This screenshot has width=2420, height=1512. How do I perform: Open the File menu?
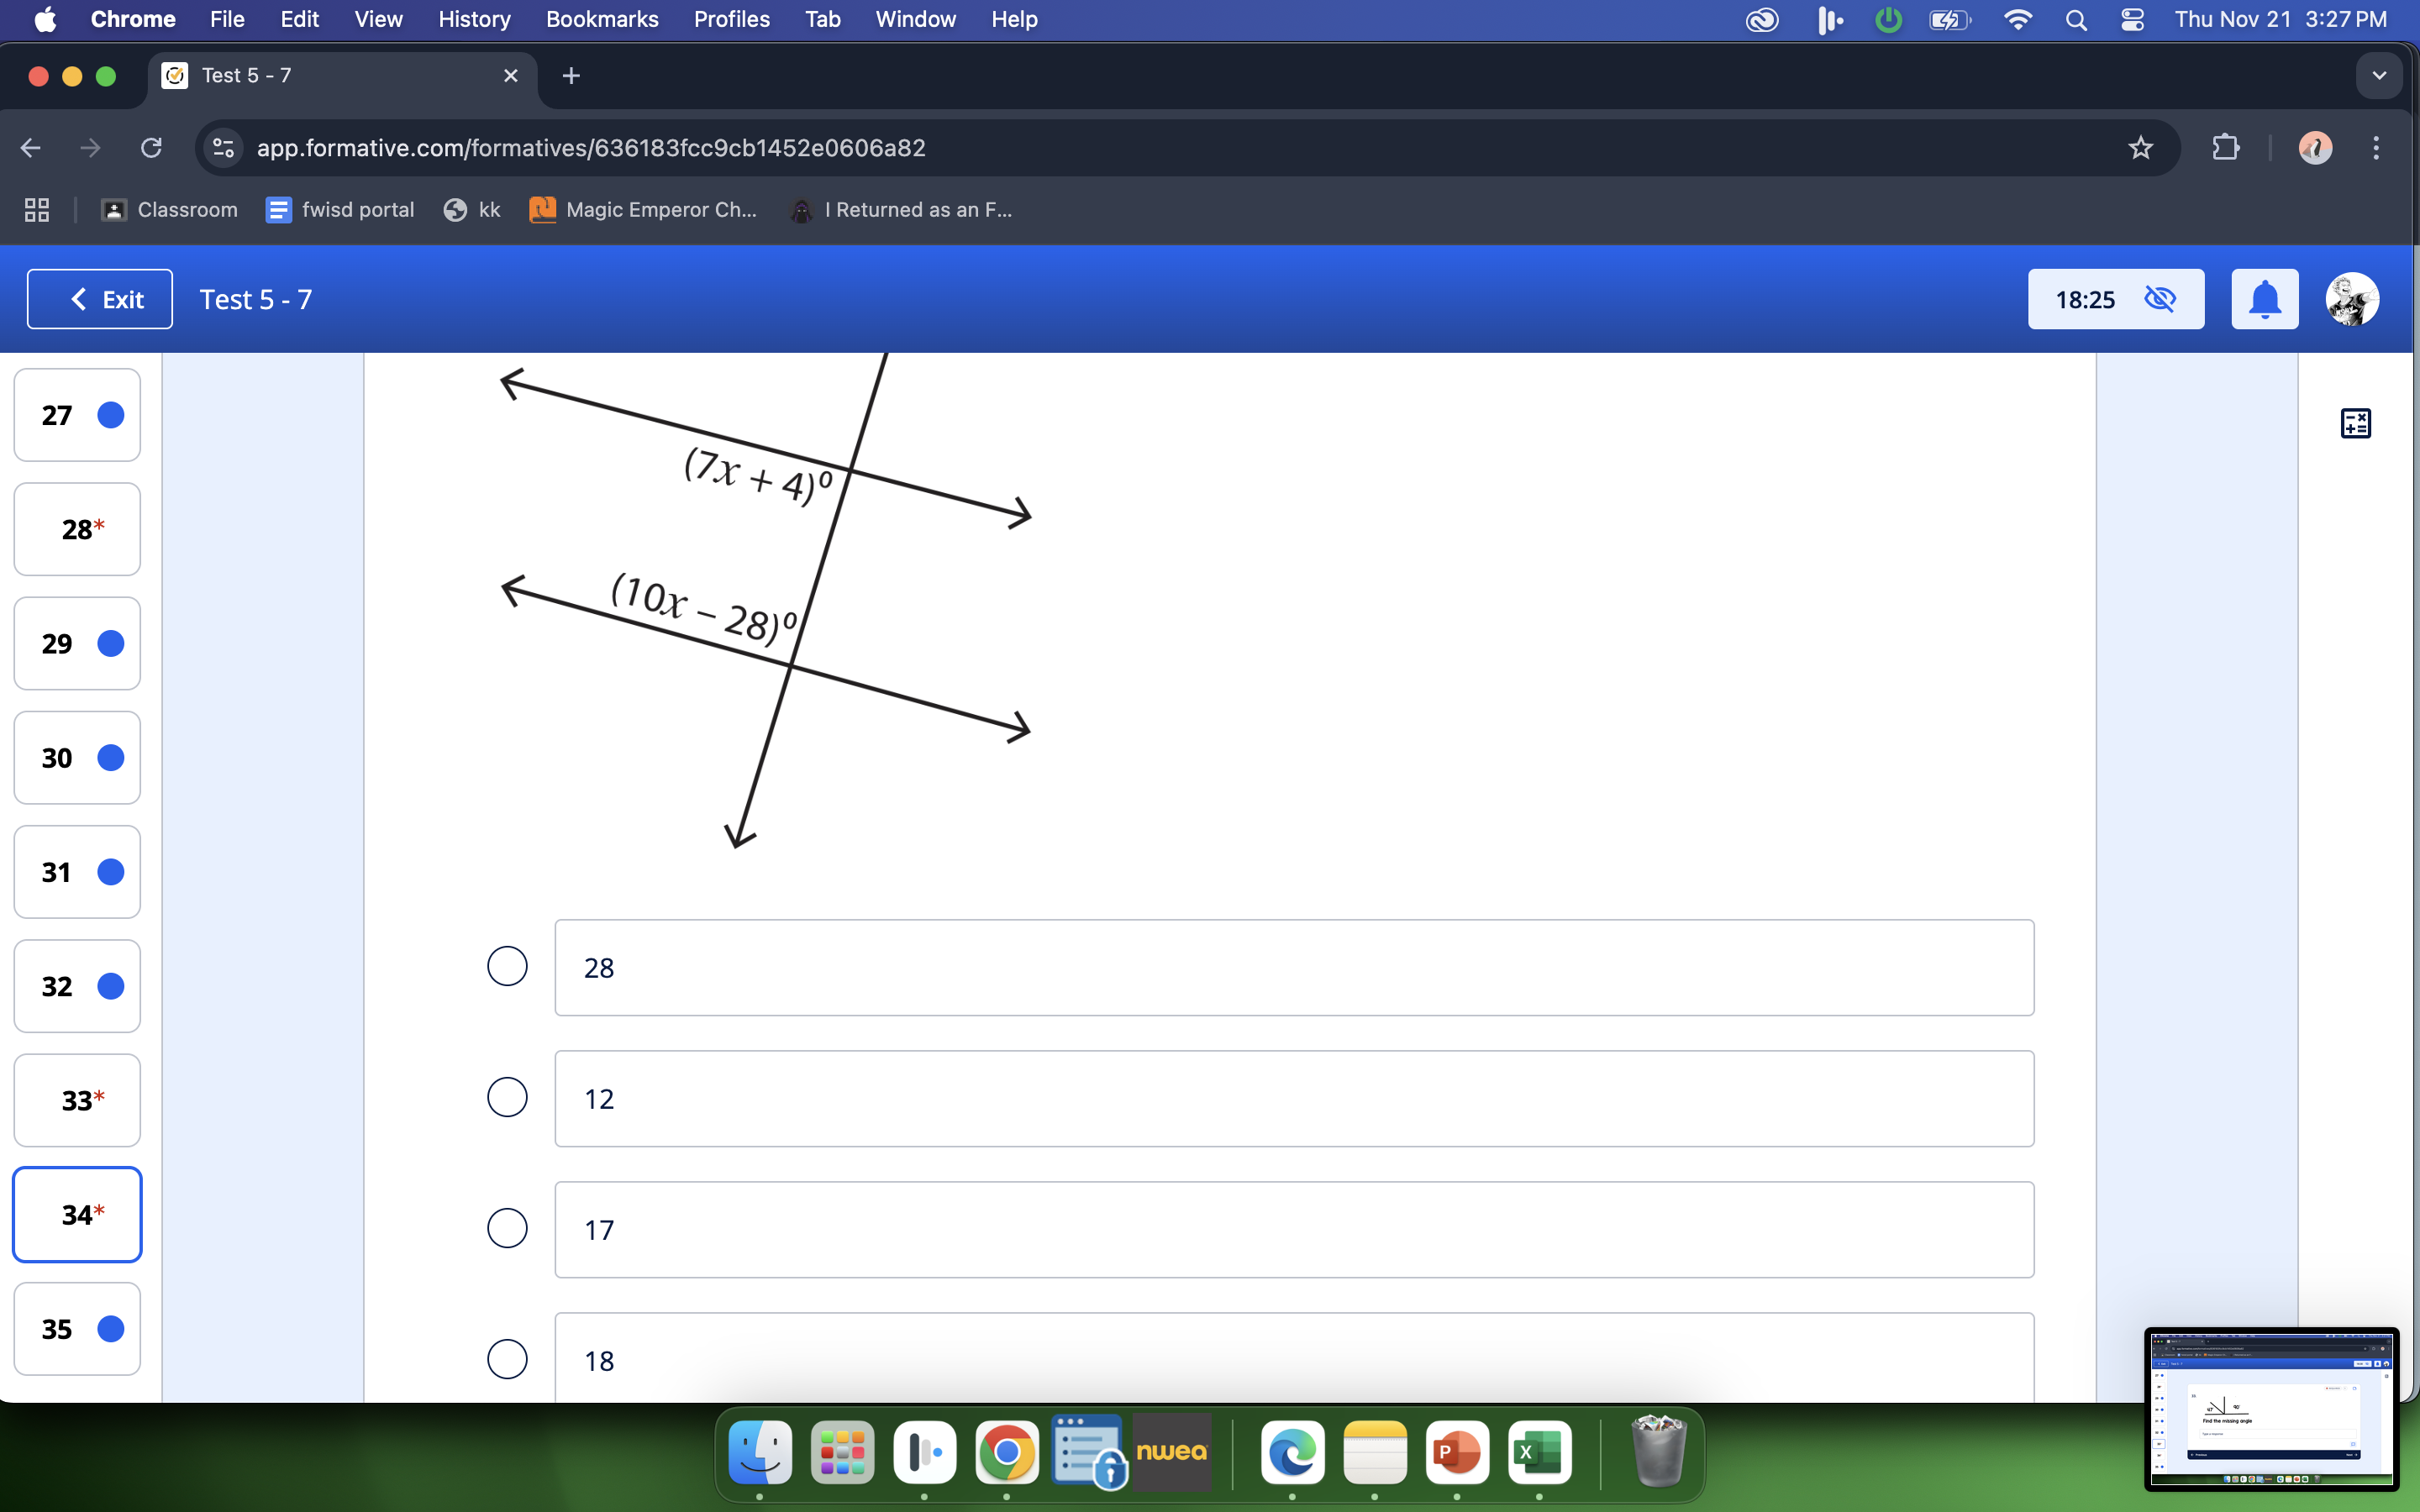pos(227,19)
